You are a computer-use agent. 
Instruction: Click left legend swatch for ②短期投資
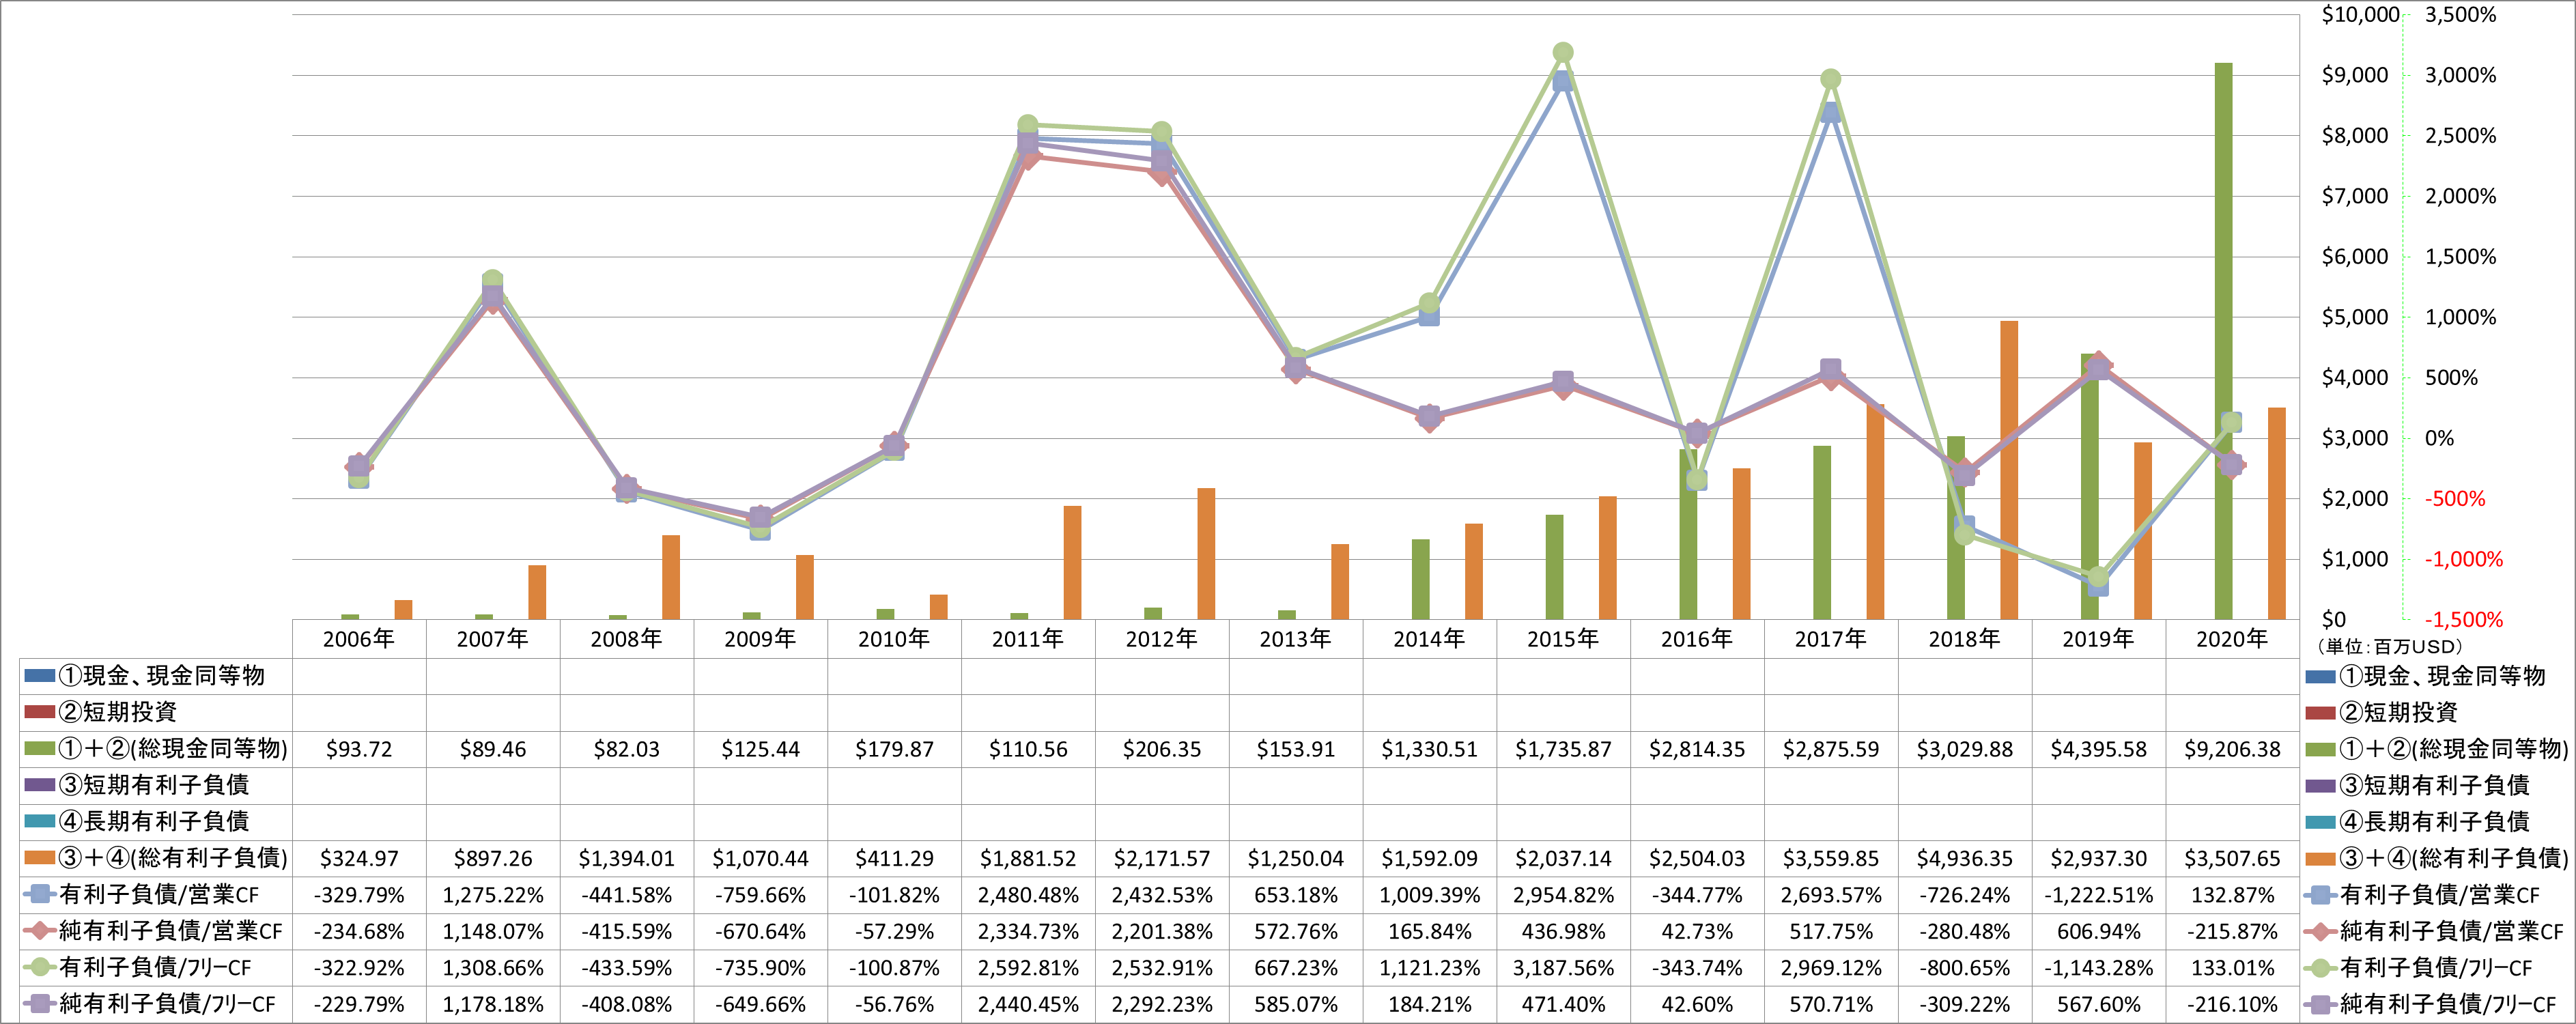(x=40, y=712)
